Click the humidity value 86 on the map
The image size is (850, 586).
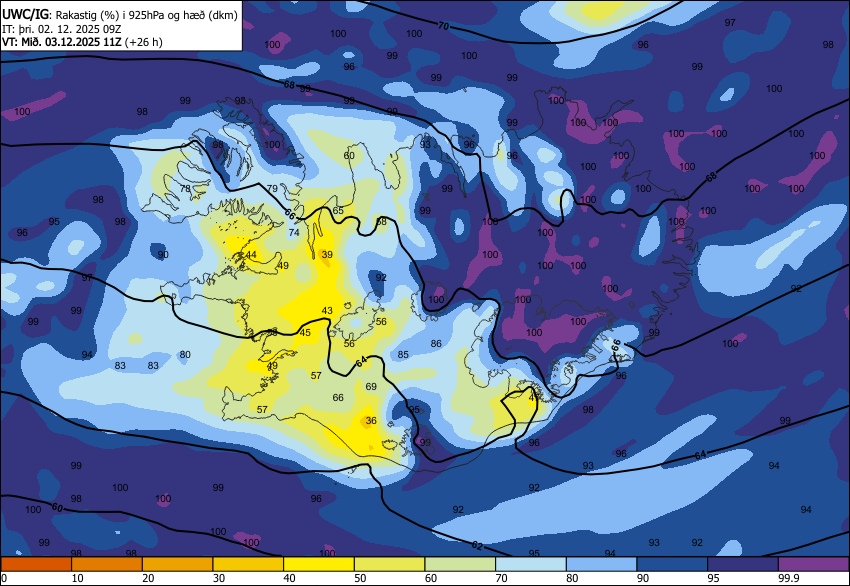[x=436, y=343]
